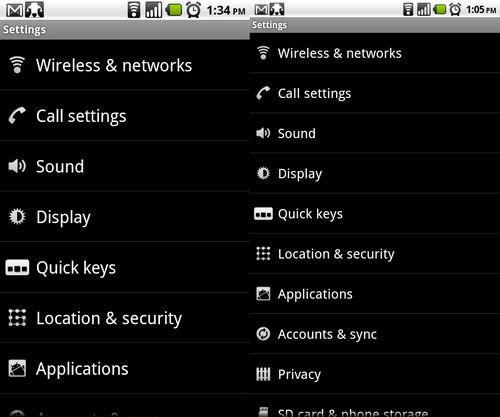Open Privacy settings
500x417 pixels.
375,374
